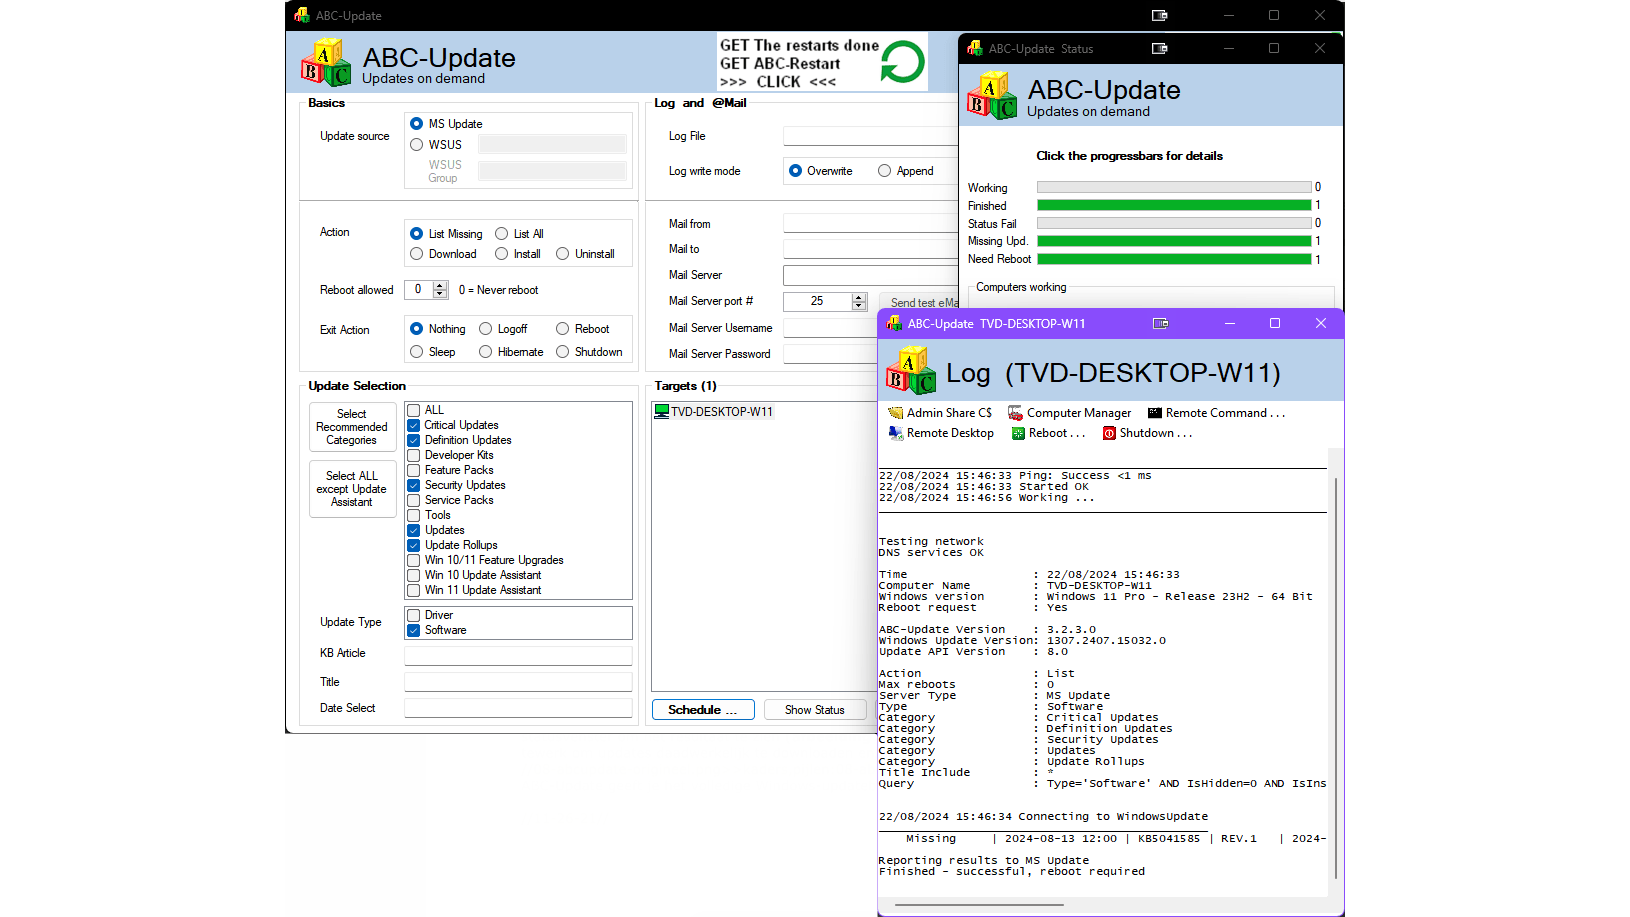The image size is (1630, 917).
Task: Click the app icon in main window title bar
Action: point(302,15)
